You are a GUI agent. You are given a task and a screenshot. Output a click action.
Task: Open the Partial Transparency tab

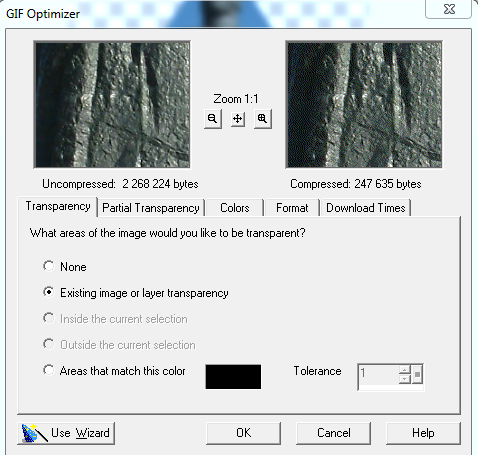(151, 208)
